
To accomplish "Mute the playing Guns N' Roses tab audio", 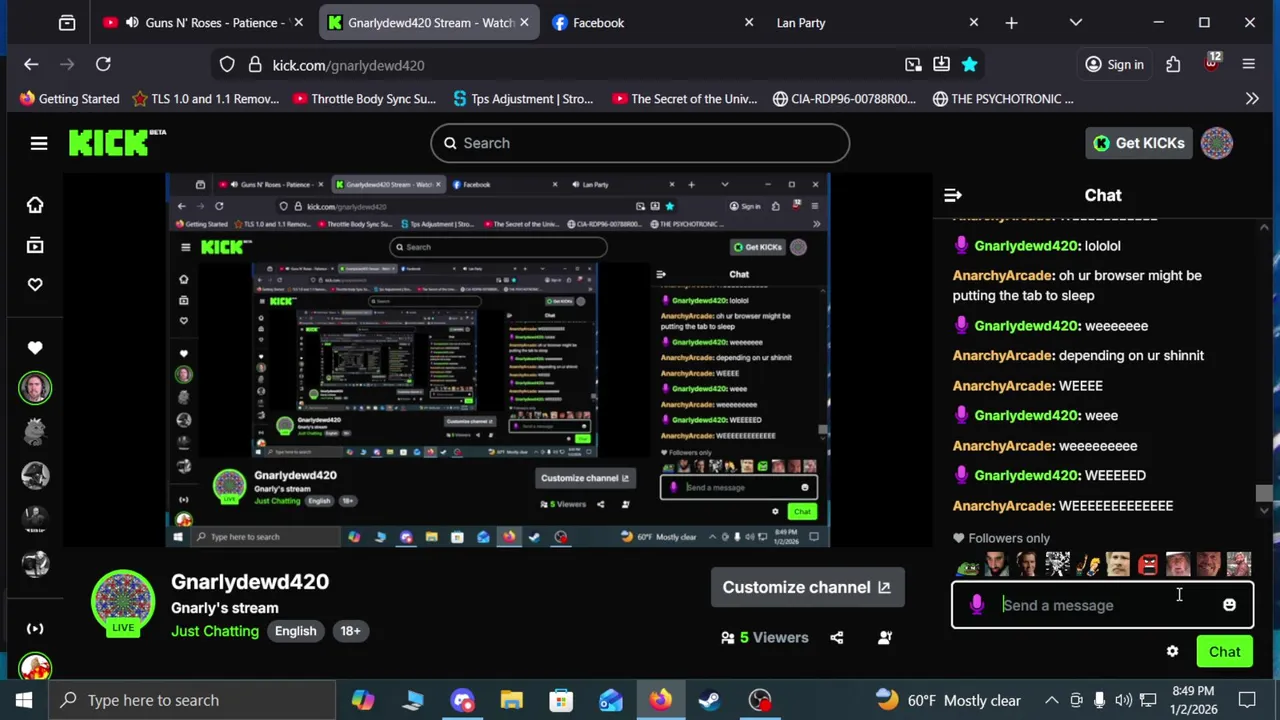I will click(x=132, y=22).
